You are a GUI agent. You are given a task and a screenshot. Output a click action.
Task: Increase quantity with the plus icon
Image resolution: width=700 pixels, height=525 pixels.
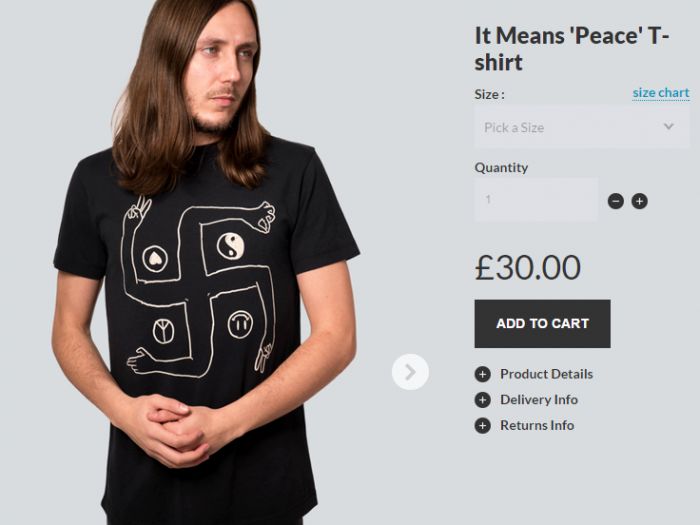[640, 201]
